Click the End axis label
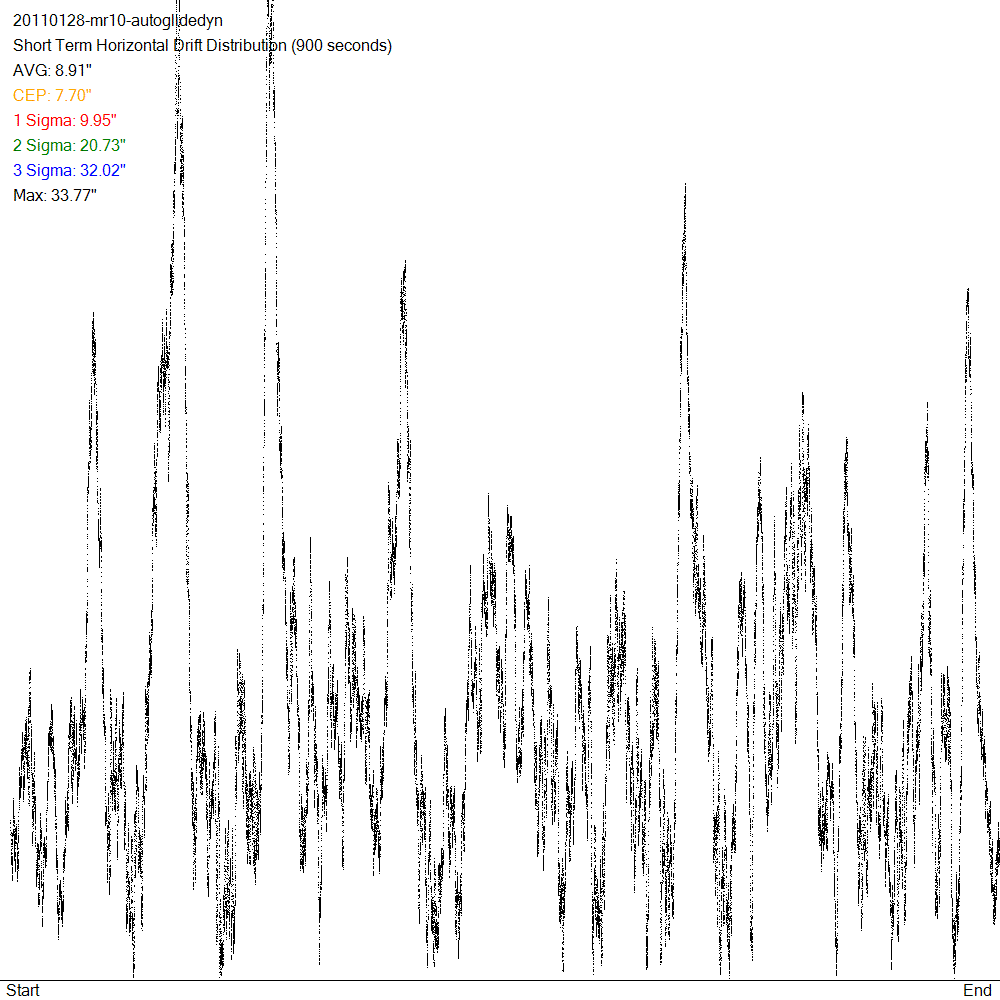The image size is (1000, 1000). pos(977,990)
